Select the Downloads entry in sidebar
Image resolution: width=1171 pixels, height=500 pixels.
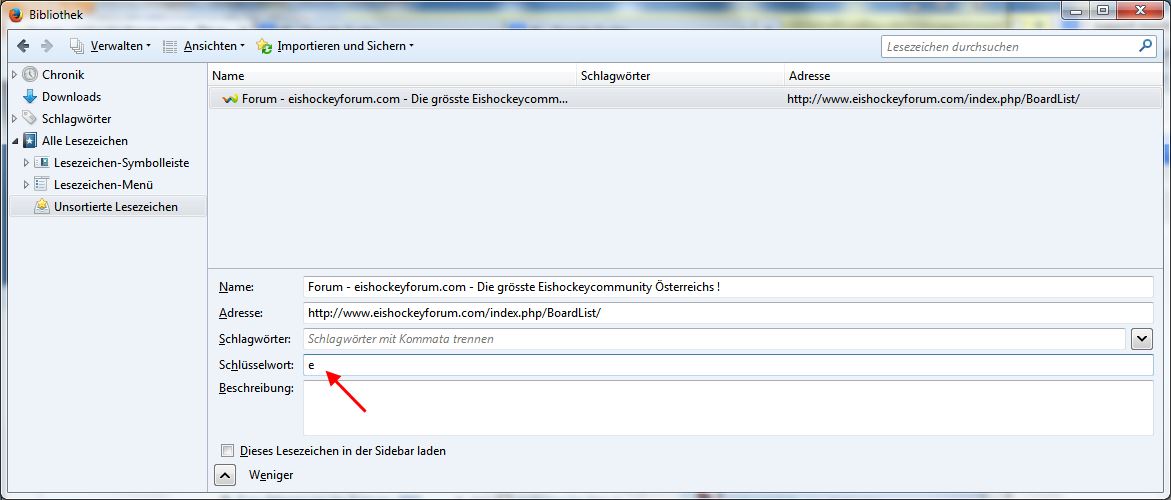(70, 97)
